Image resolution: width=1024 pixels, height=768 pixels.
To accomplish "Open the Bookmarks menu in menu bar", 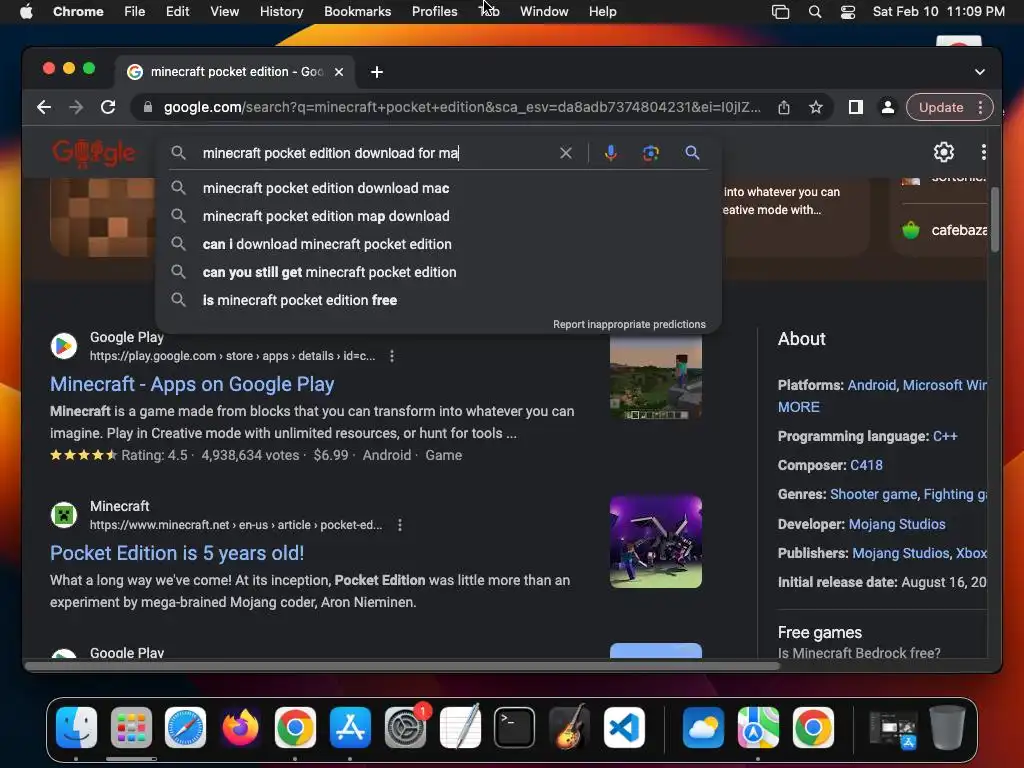I will click(x=357, y=12).
